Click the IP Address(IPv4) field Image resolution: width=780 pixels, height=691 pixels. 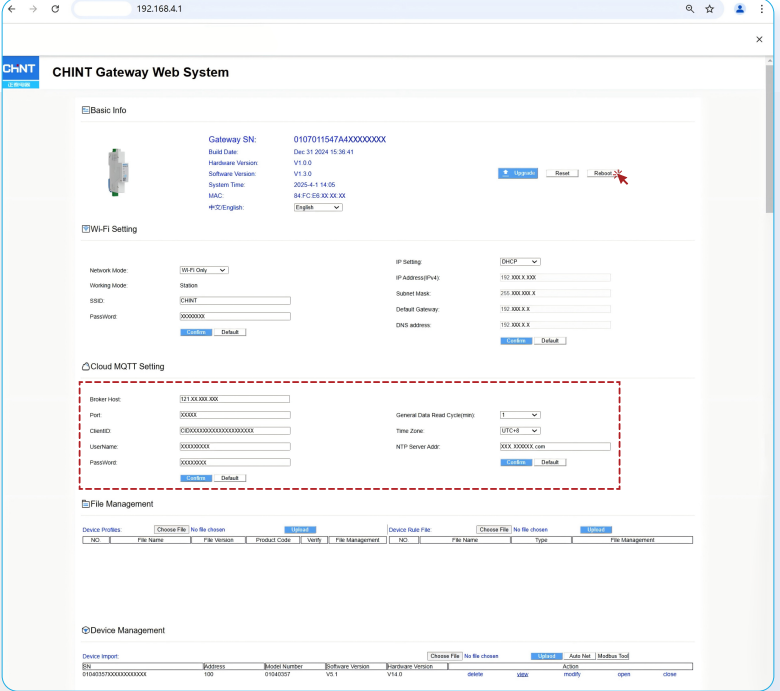coord(555,278)
